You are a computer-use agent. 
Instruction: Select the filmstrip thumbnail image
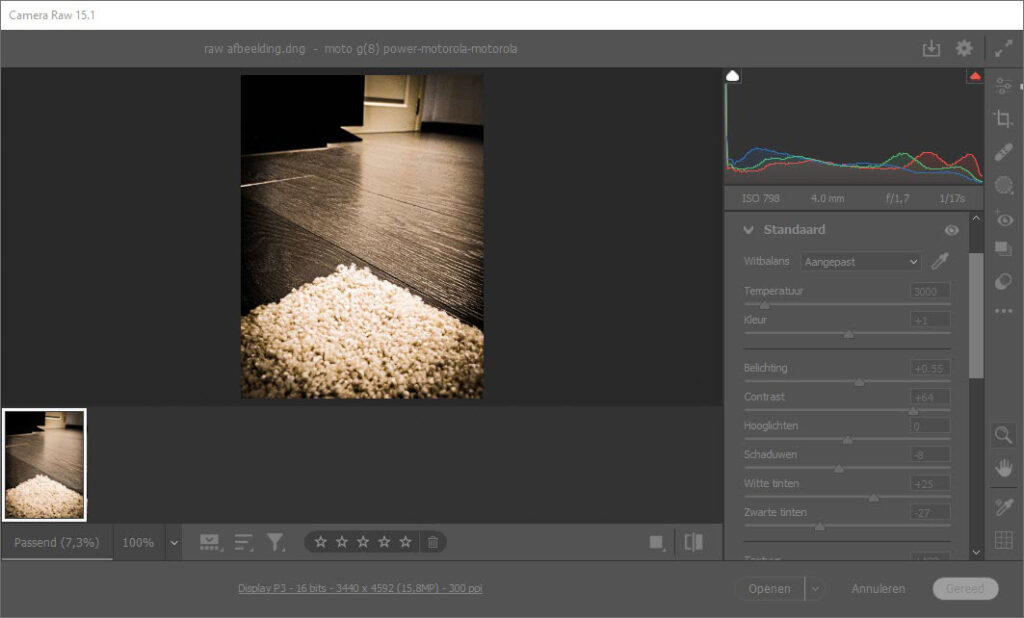click(x=44, y=464)
